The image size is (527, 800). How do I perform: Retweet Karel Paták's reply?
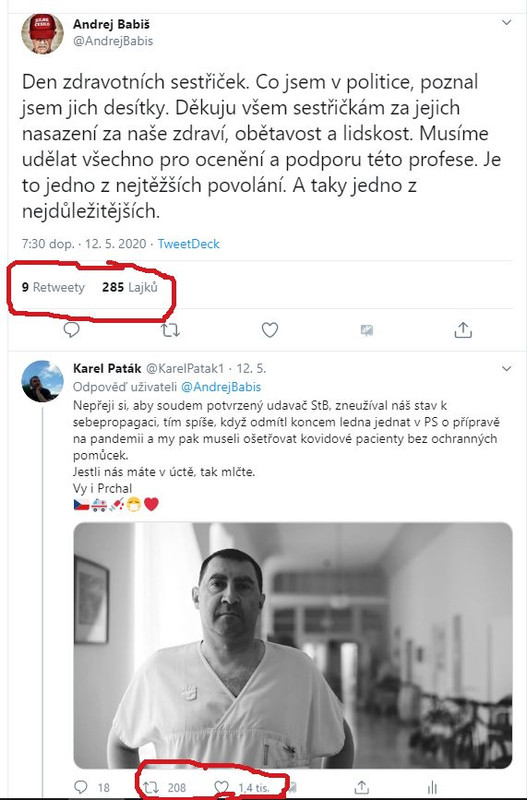click(x=151, y=787)
